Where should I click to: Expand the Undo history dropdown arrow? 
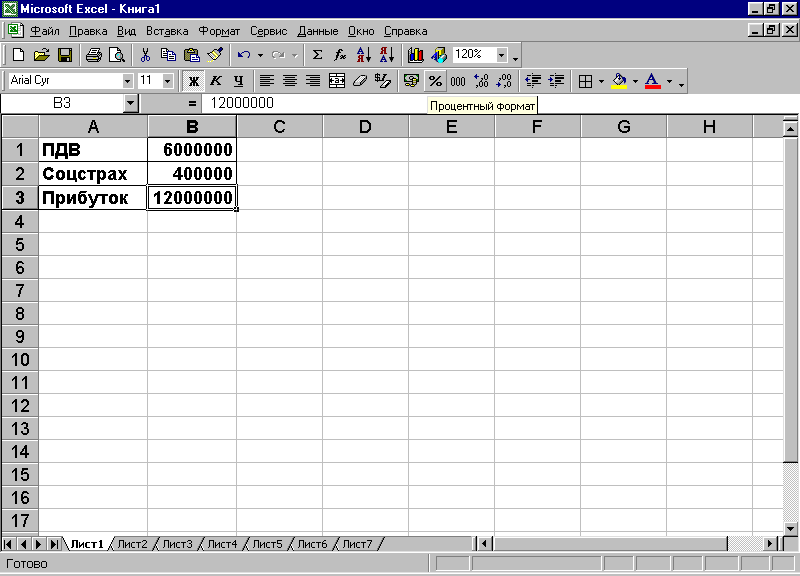pyautogui.click(x=260, y=55)
